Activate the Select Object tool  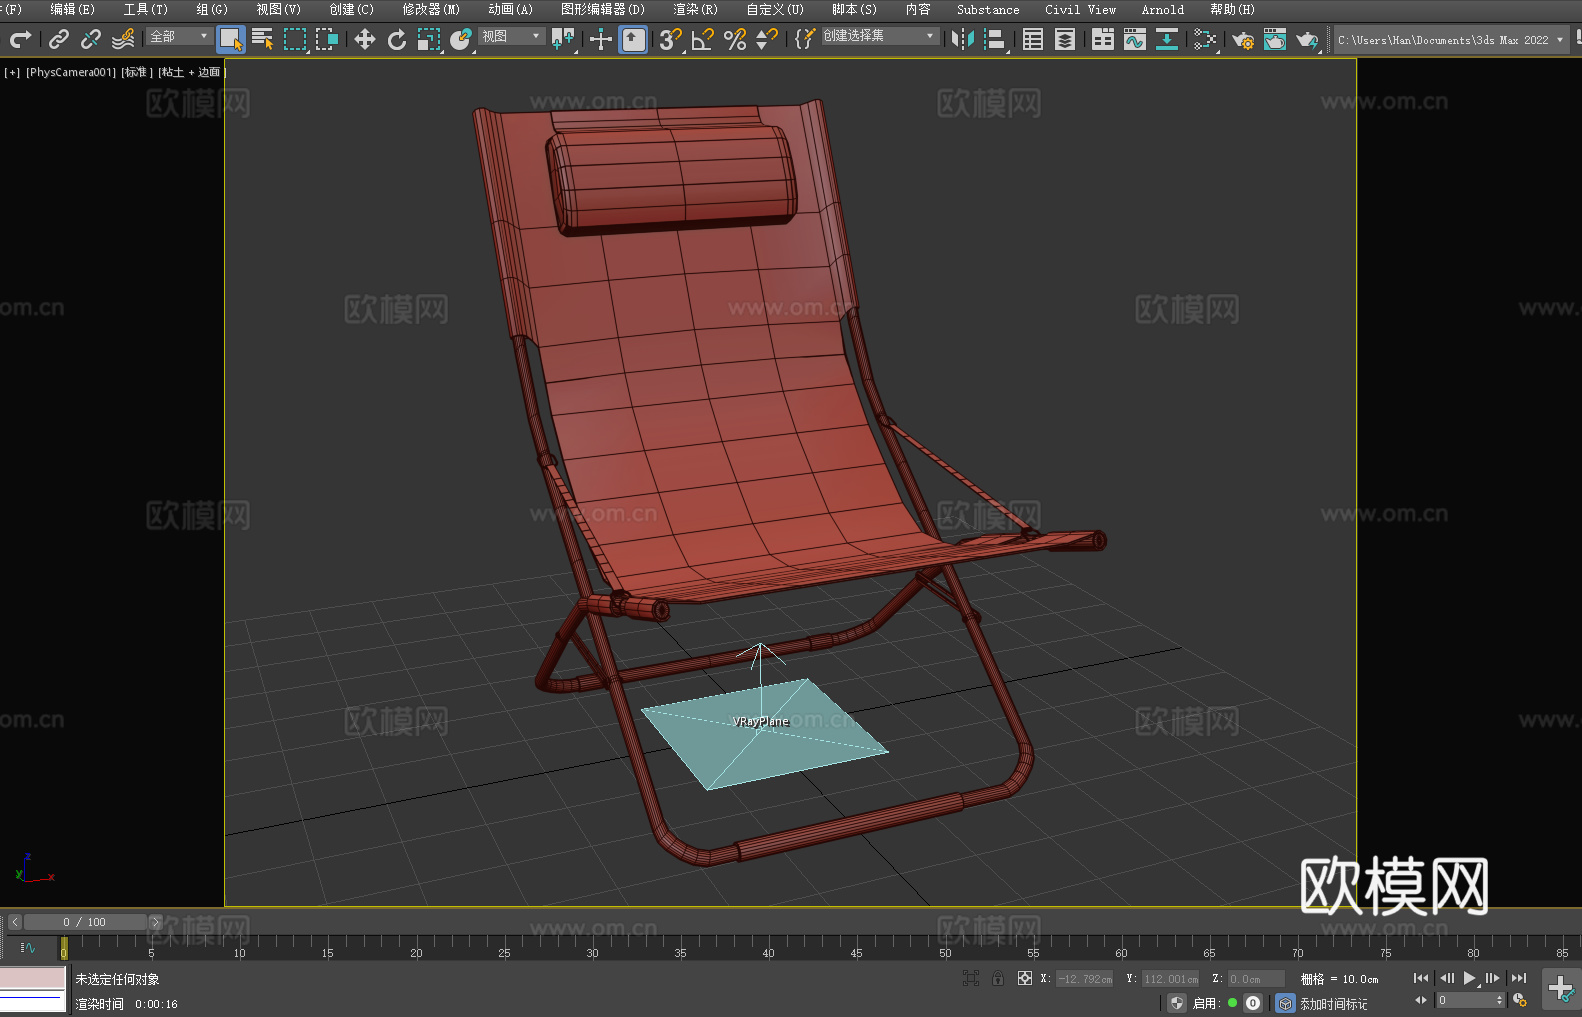(x=231, y=39)
